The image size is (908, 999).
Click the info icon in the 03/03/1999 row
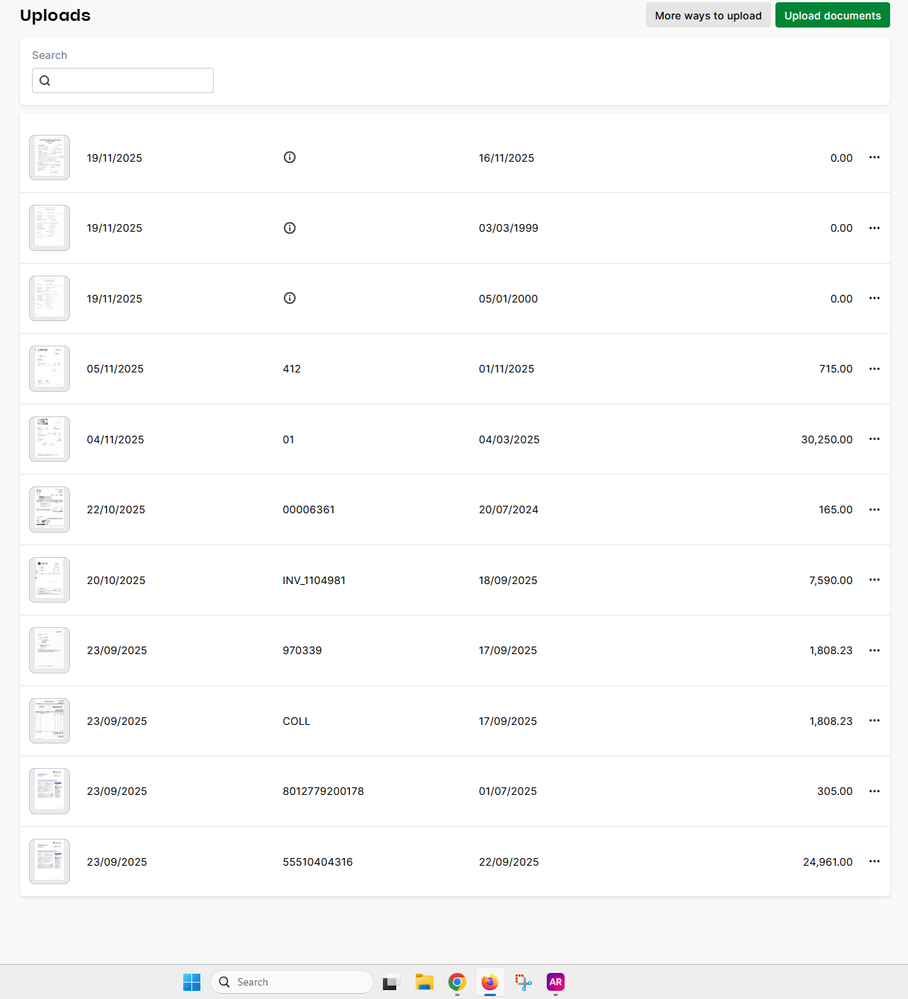290,228
